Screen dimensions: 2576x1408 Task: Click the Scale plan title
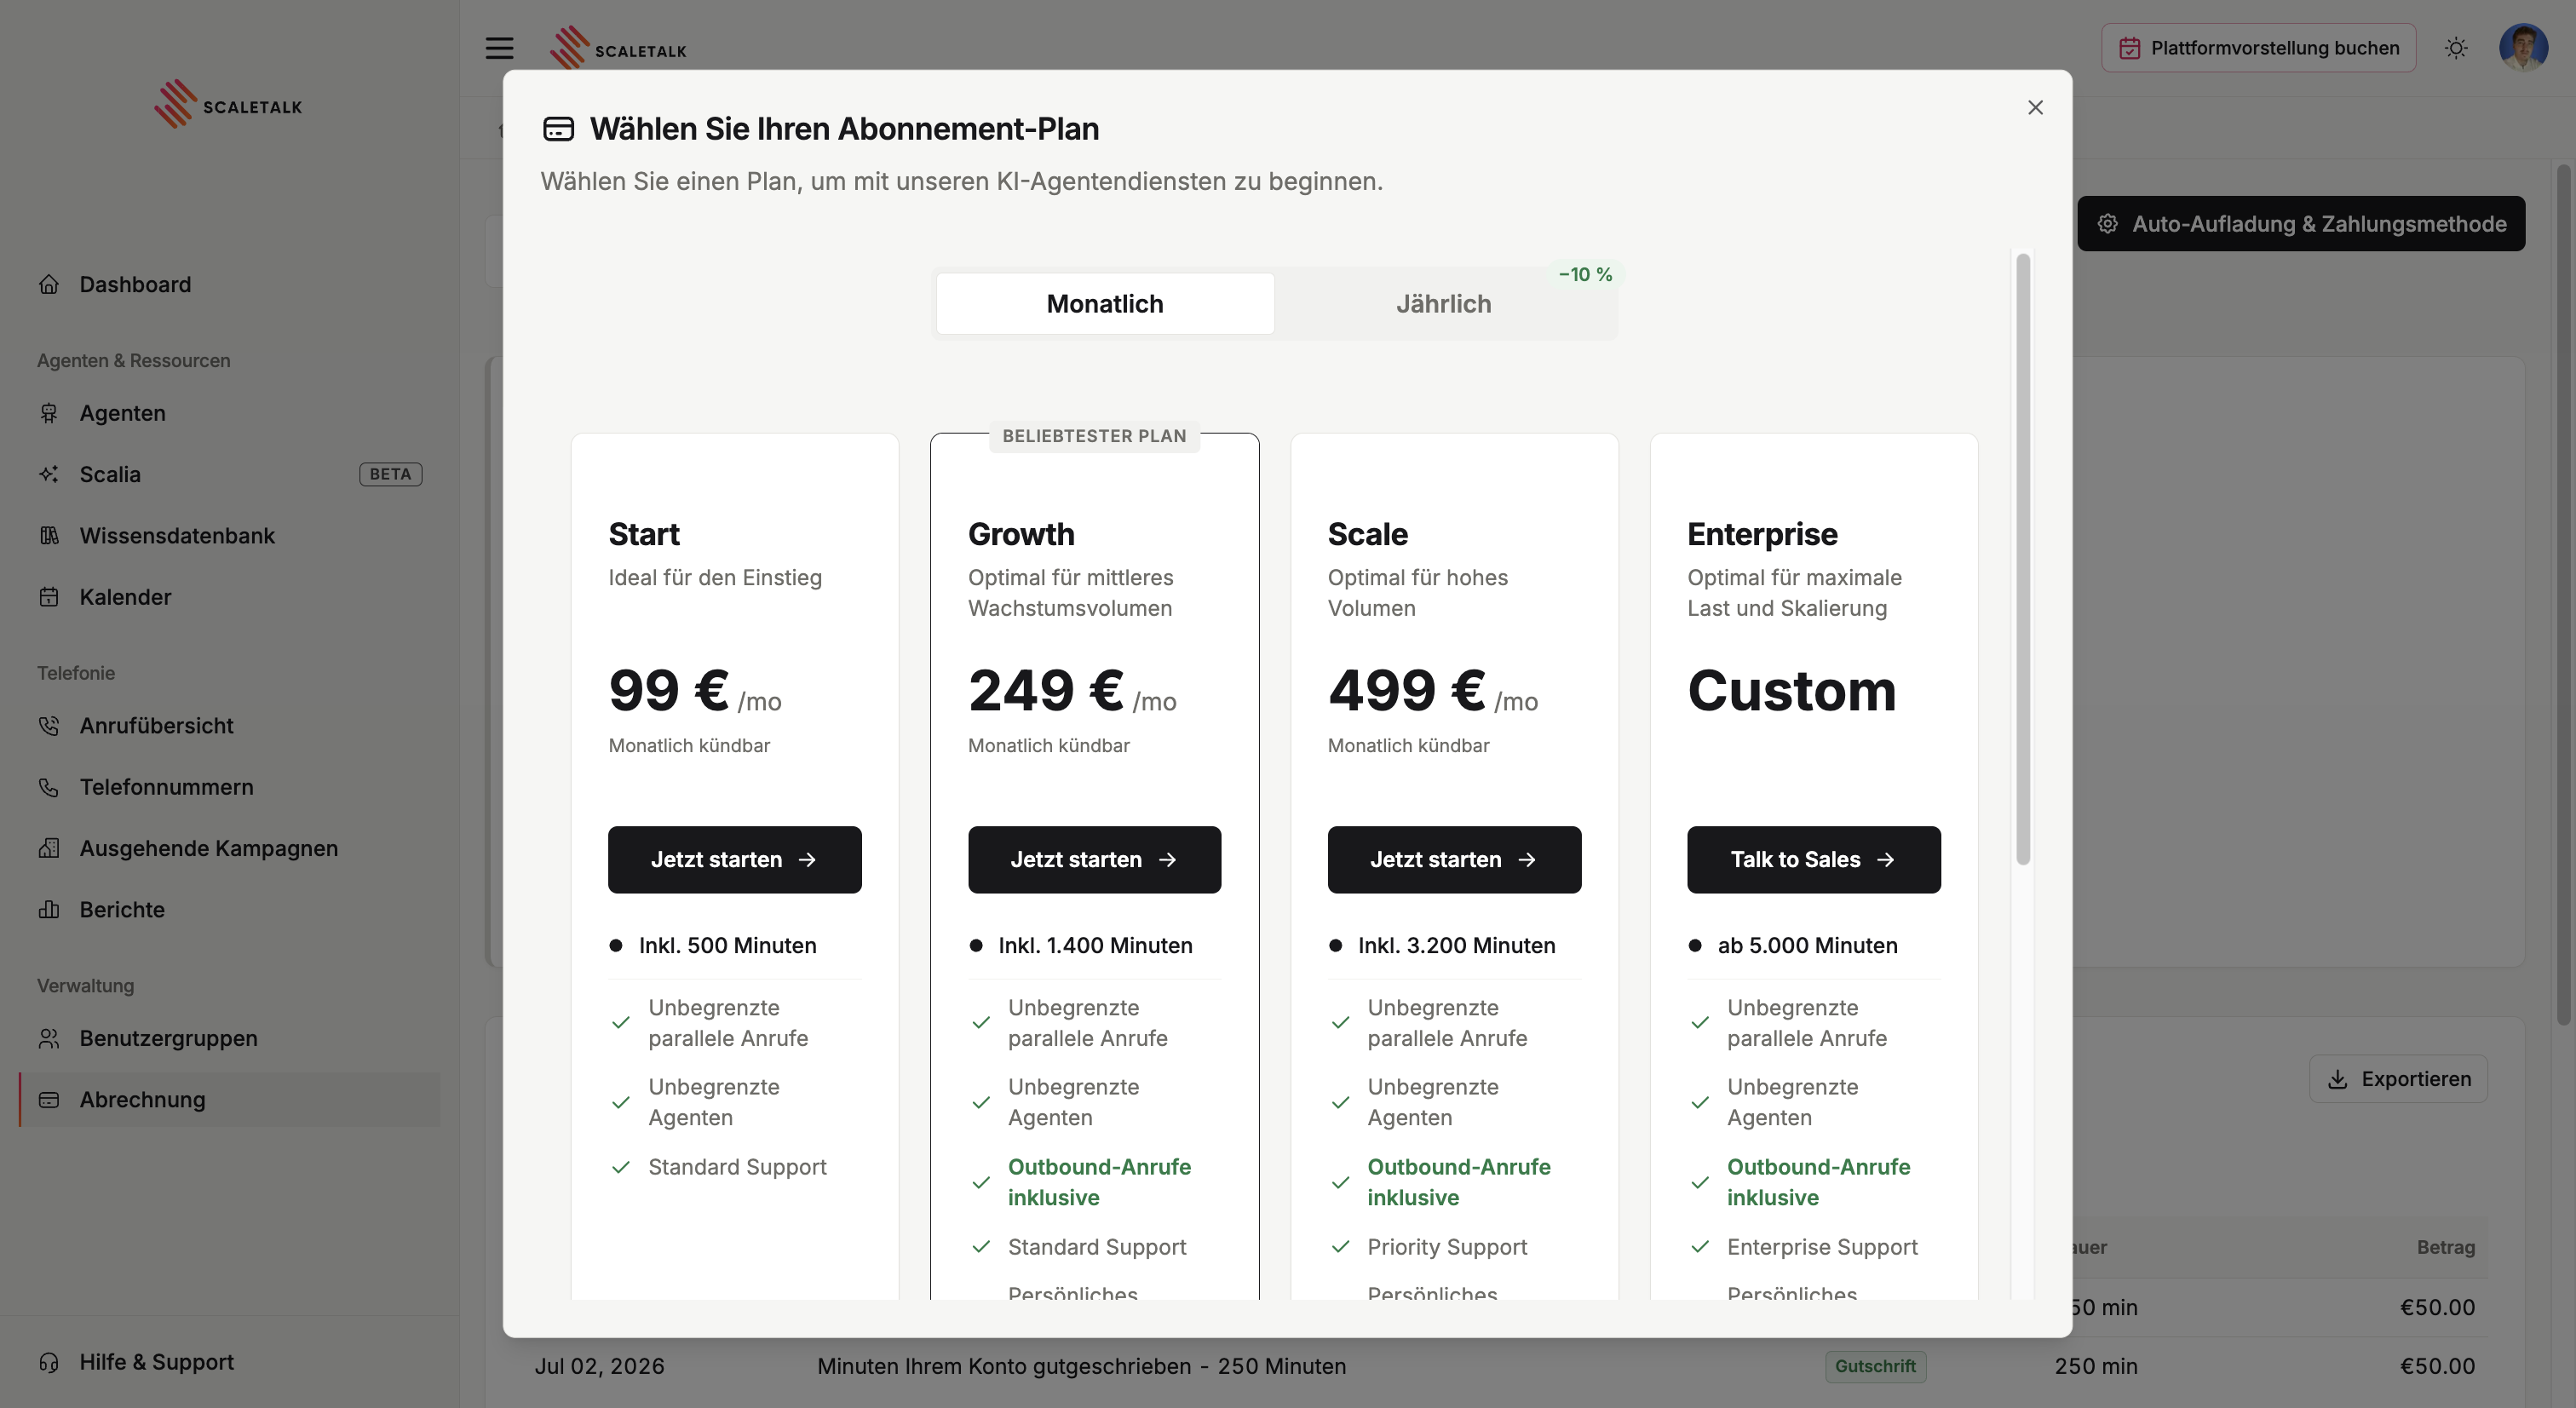(x=1367, y=534)
